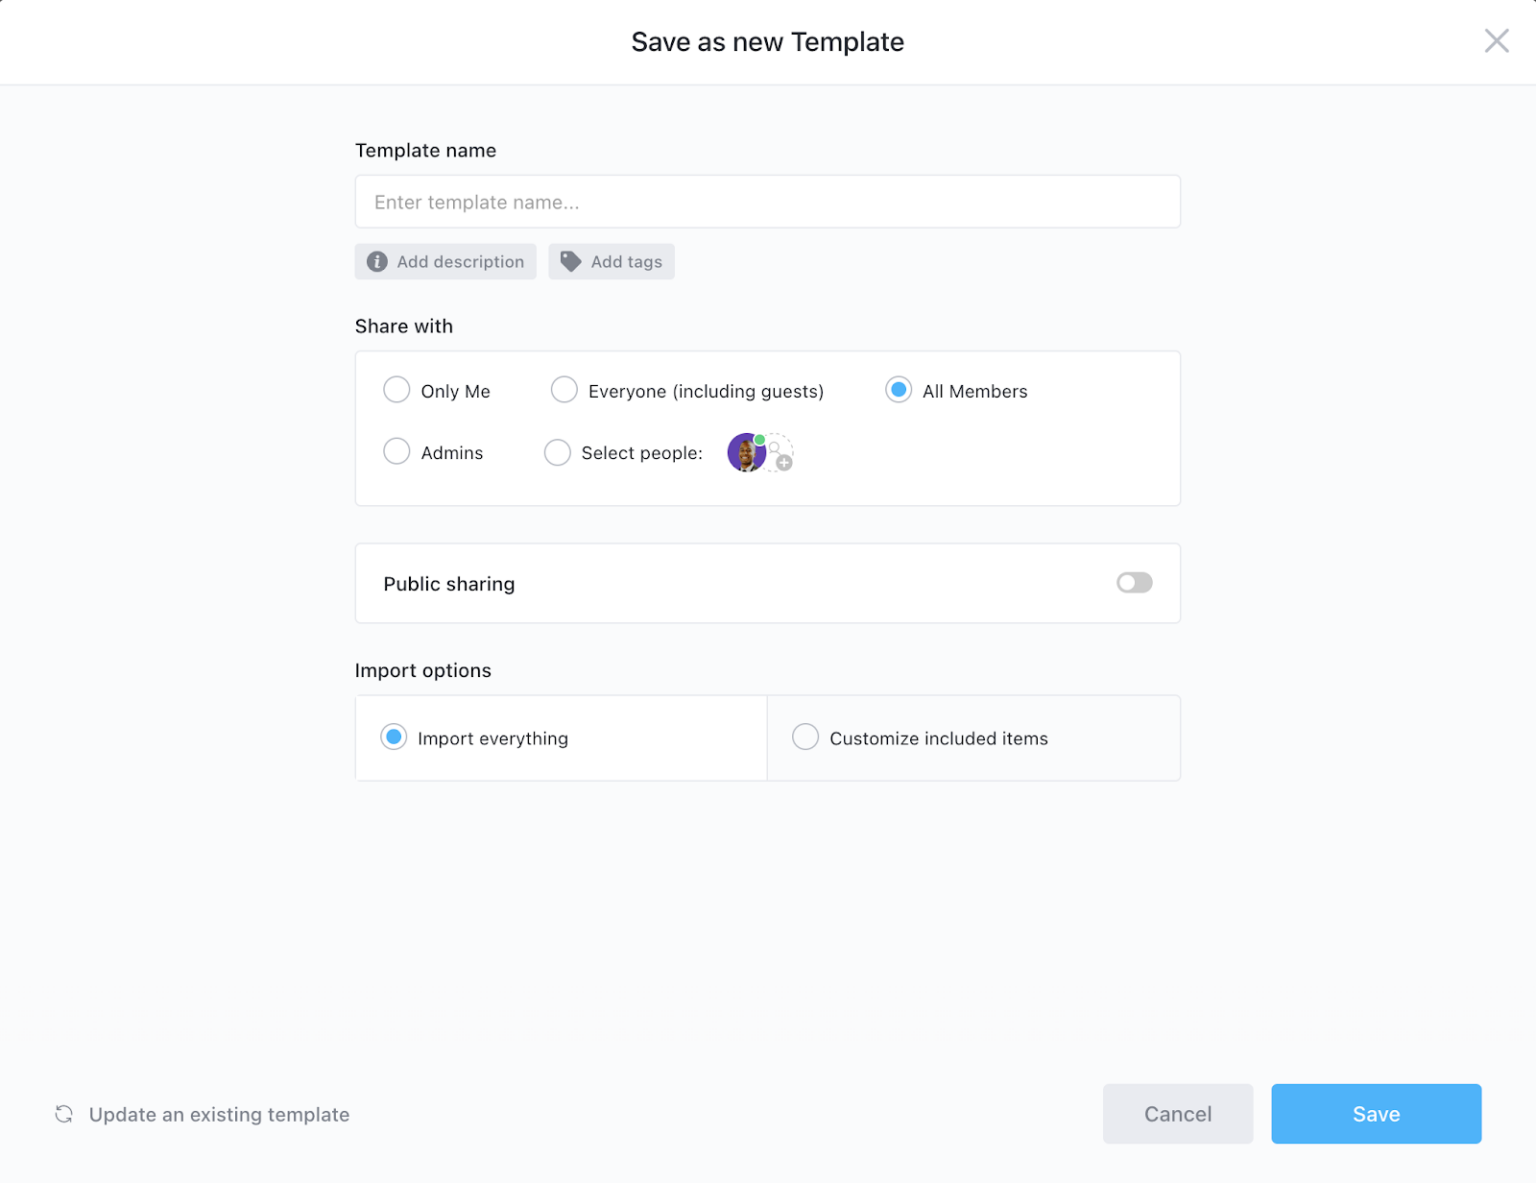Viewport: 1536px width, 1183px height.
Task: Select Everyone (including guests)
Action: pos(564,390)
